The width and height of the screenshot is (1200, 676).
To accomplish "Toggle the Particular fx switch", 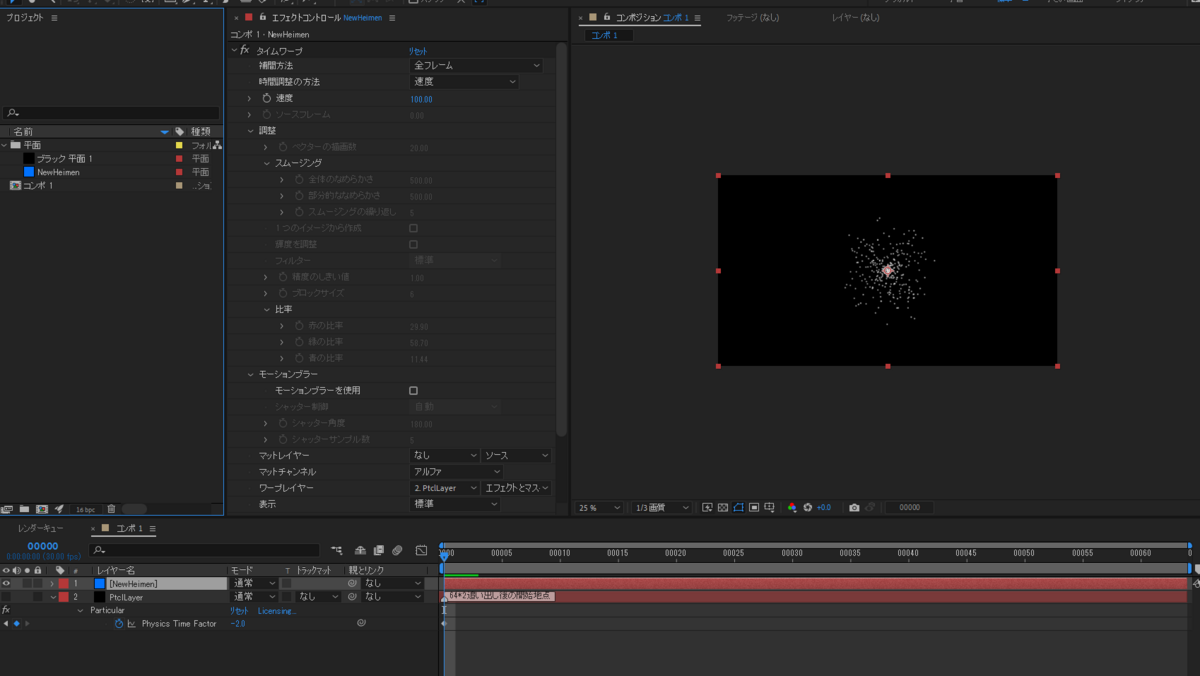I will (x=6, y=609).
